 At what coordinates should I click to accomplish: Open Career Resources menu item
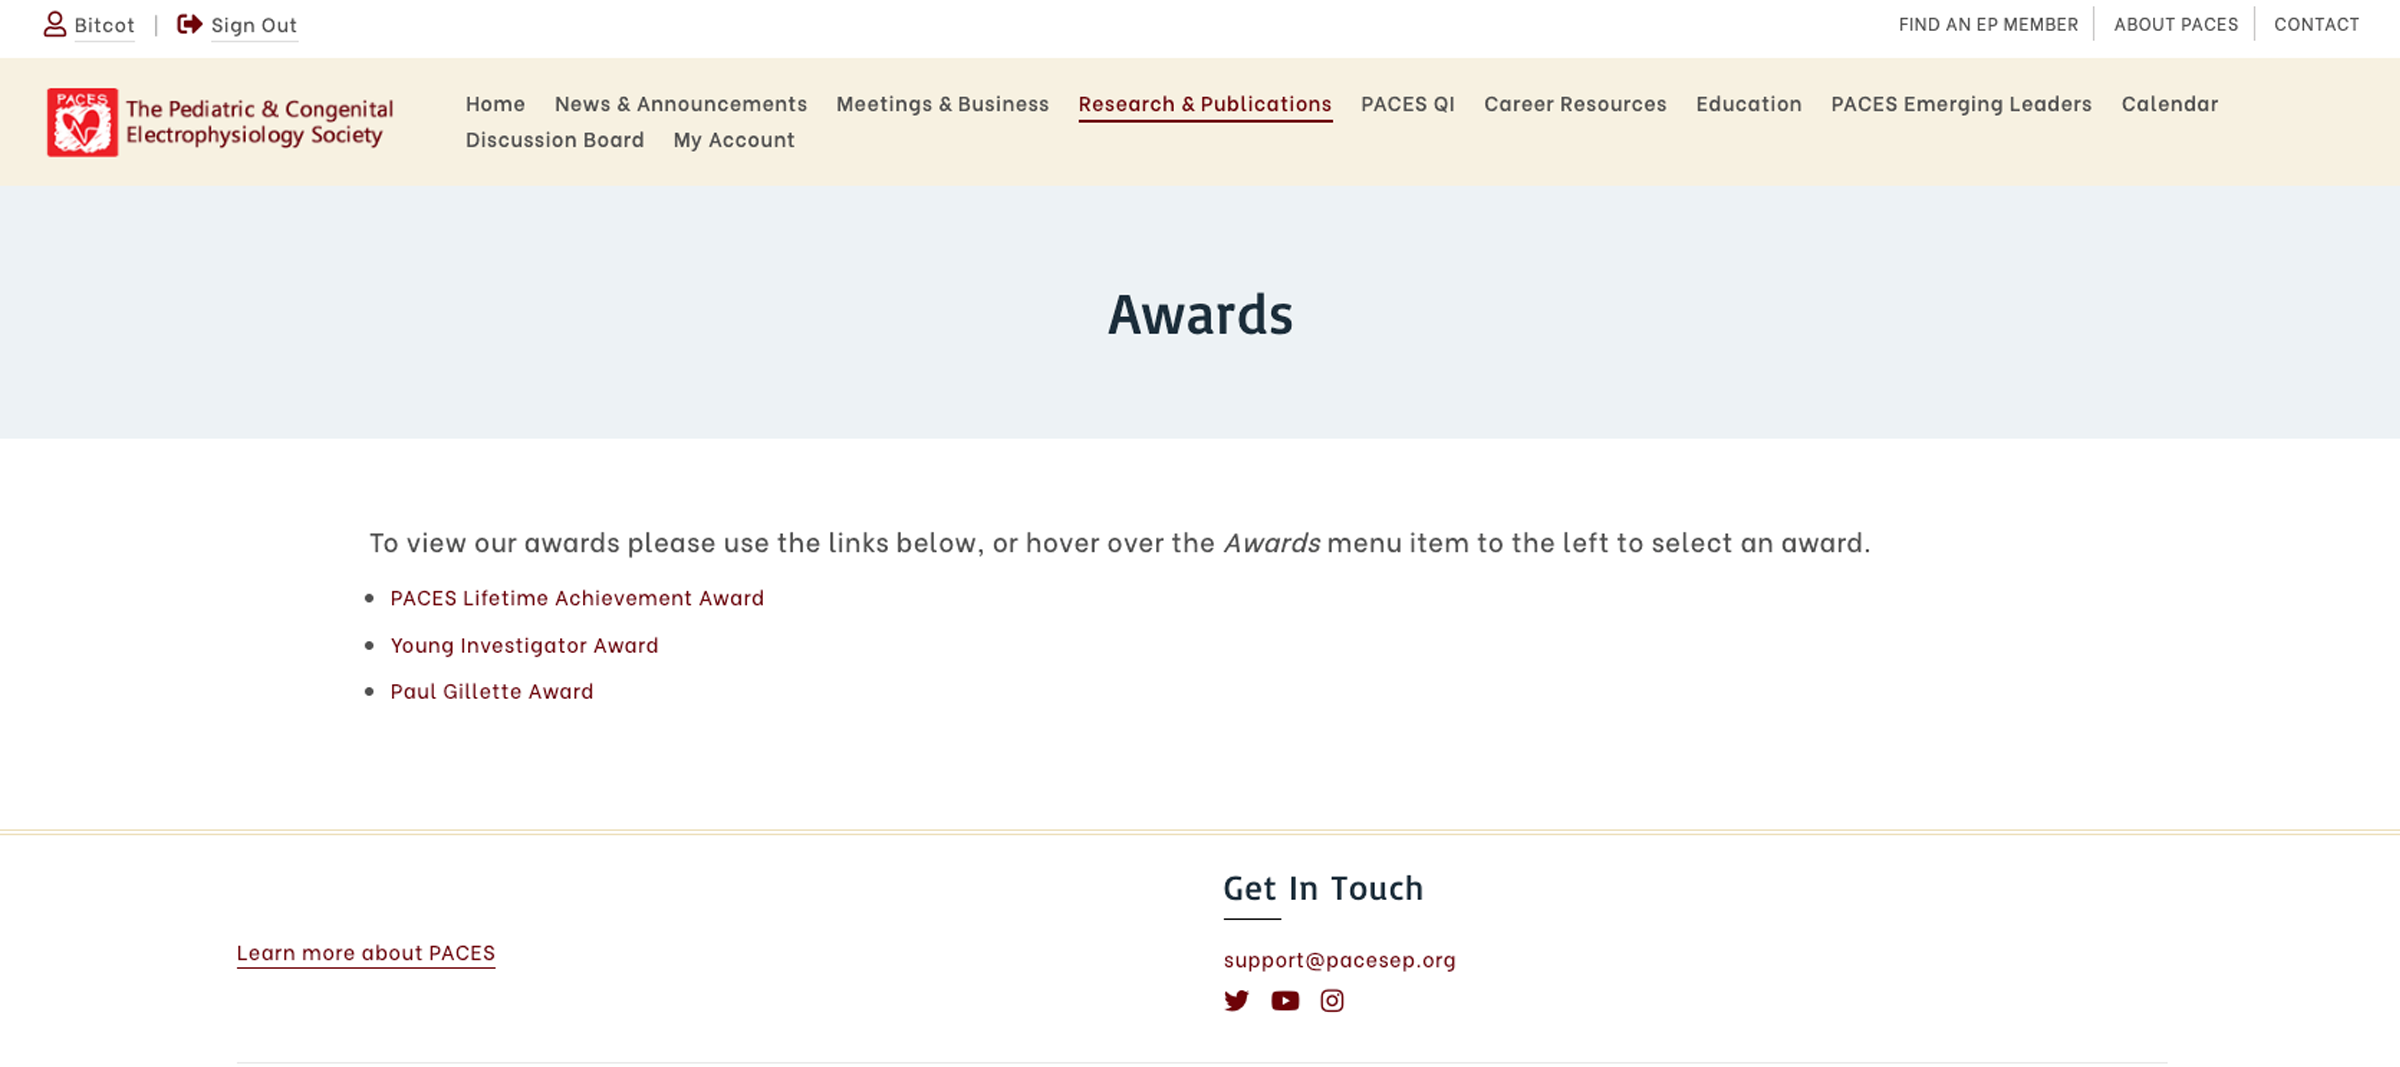[x=1575, y=104]
